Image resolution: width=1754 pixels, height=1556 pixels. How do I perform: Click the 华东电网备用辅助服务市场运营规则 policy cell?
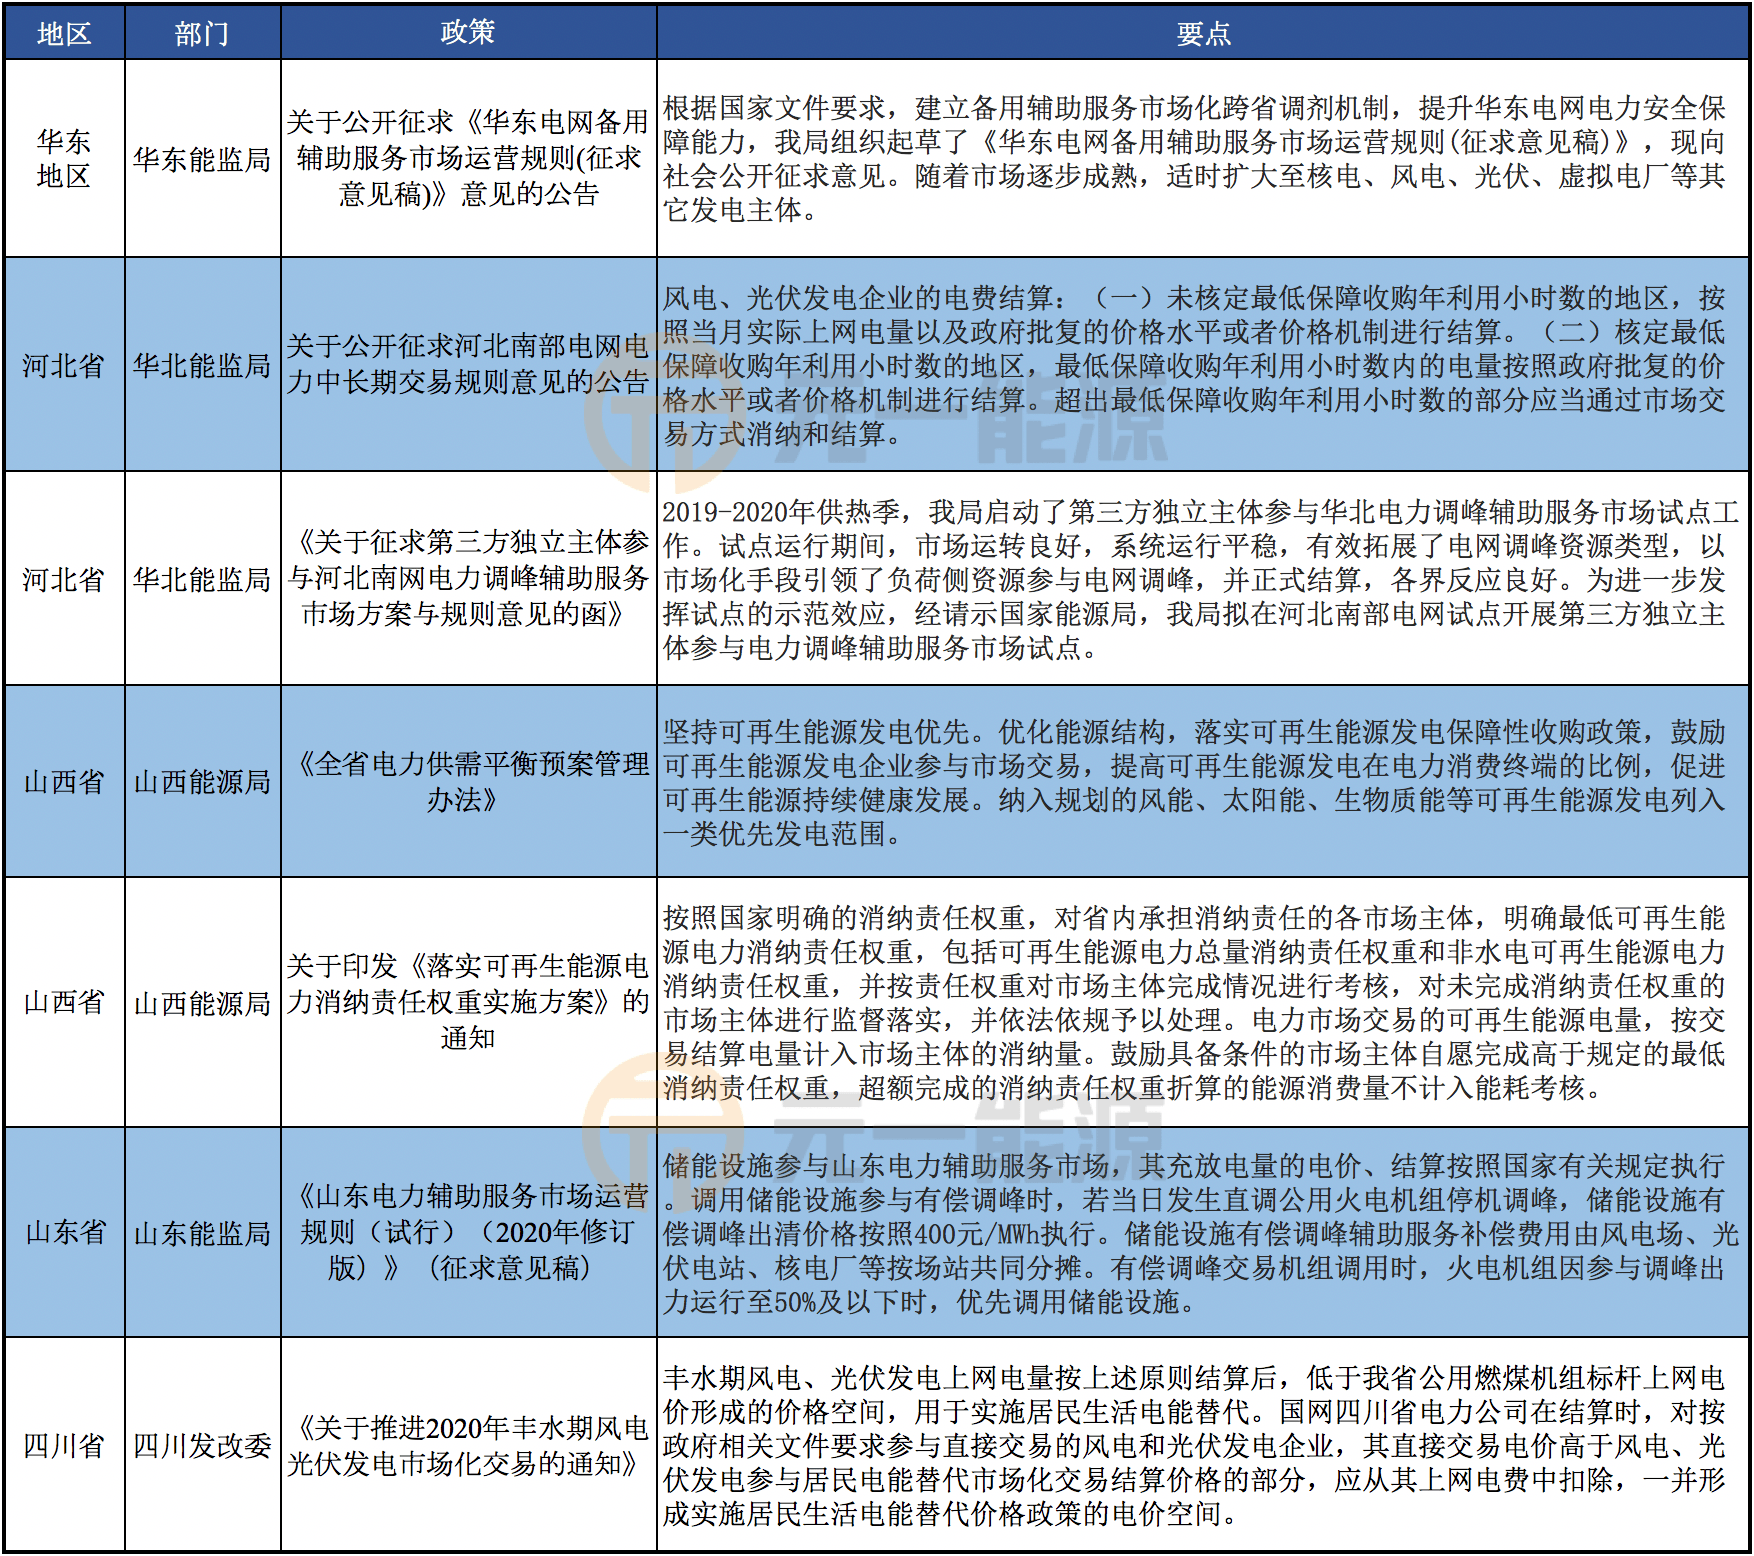point(468,158)
